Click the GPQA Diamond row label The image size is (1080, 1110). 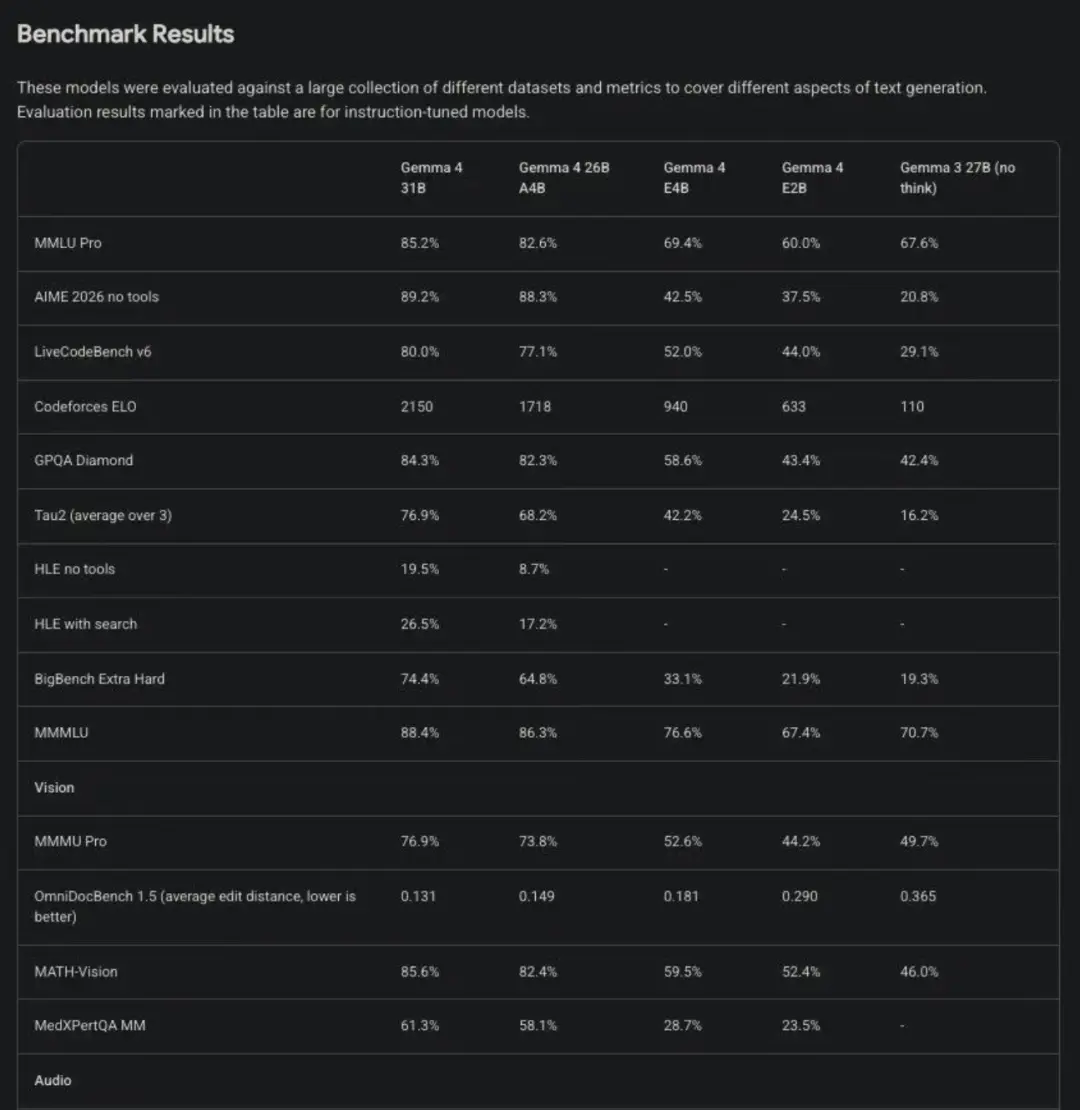83,461
